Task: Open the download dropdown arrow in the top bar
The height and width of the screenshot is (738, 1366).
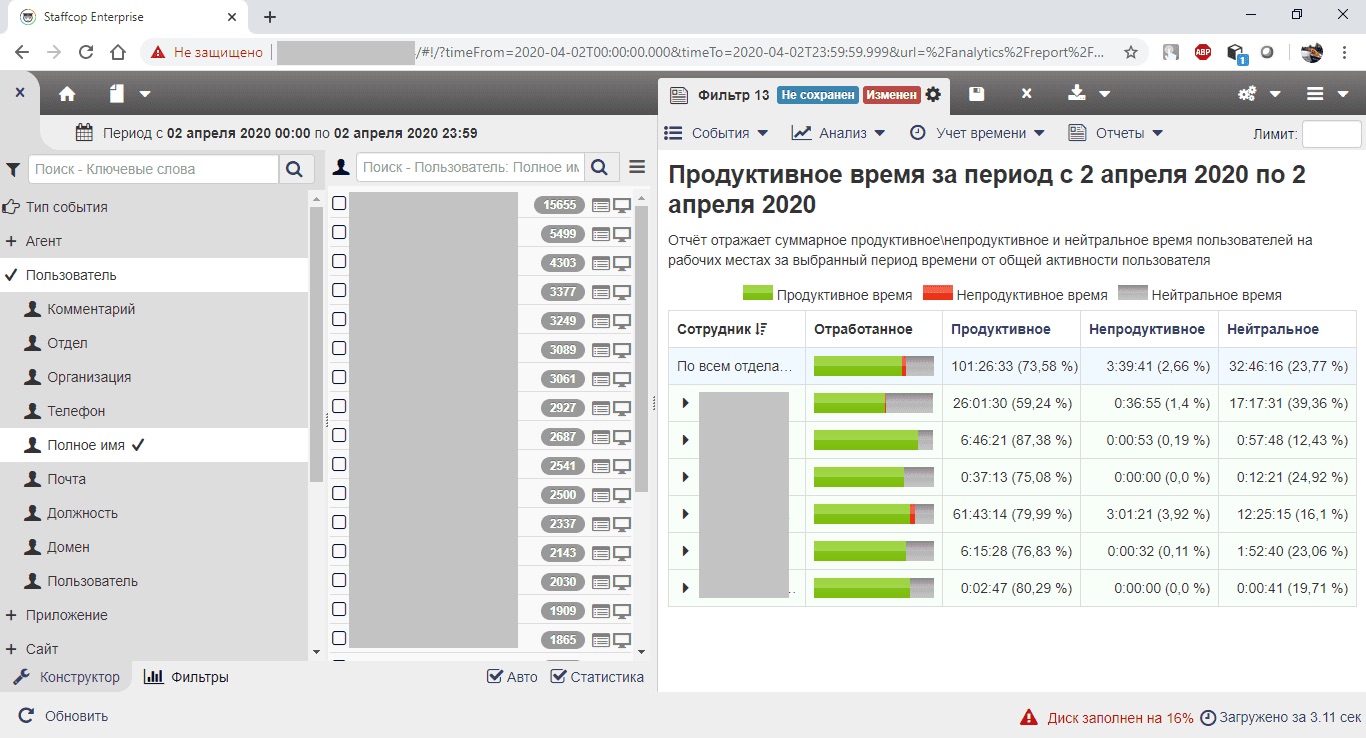Action: coord(1105,94)
